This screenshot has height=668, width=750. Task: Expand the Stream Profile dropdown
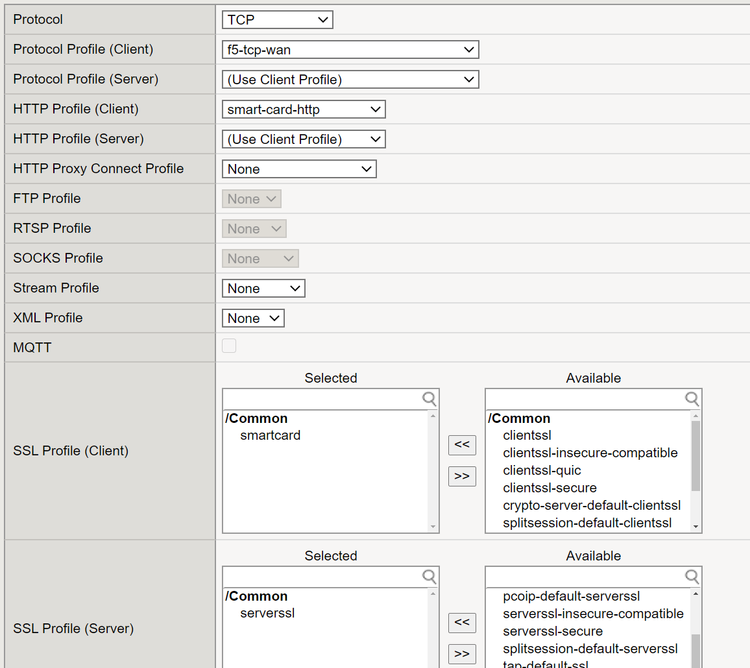(x=263, y=288)
